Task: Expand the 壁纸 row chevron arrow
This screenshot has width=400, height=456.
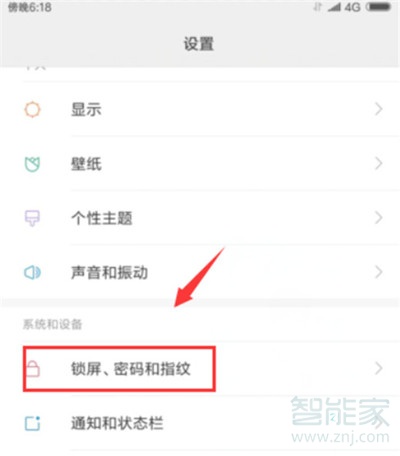Action: [x=378, y=164]
